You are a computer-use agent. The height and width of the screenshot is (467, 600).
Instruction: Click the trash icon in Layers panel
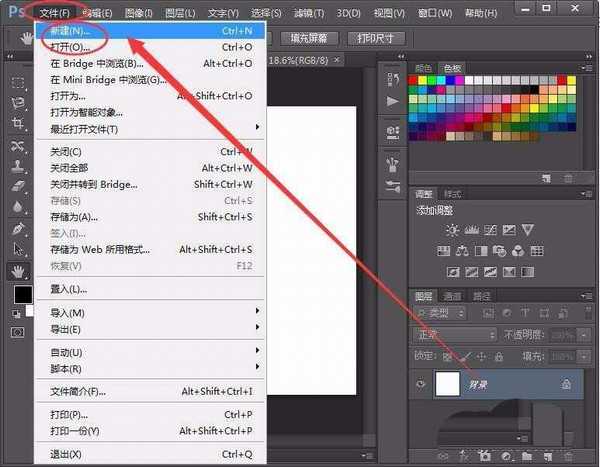tap(568, 455)
